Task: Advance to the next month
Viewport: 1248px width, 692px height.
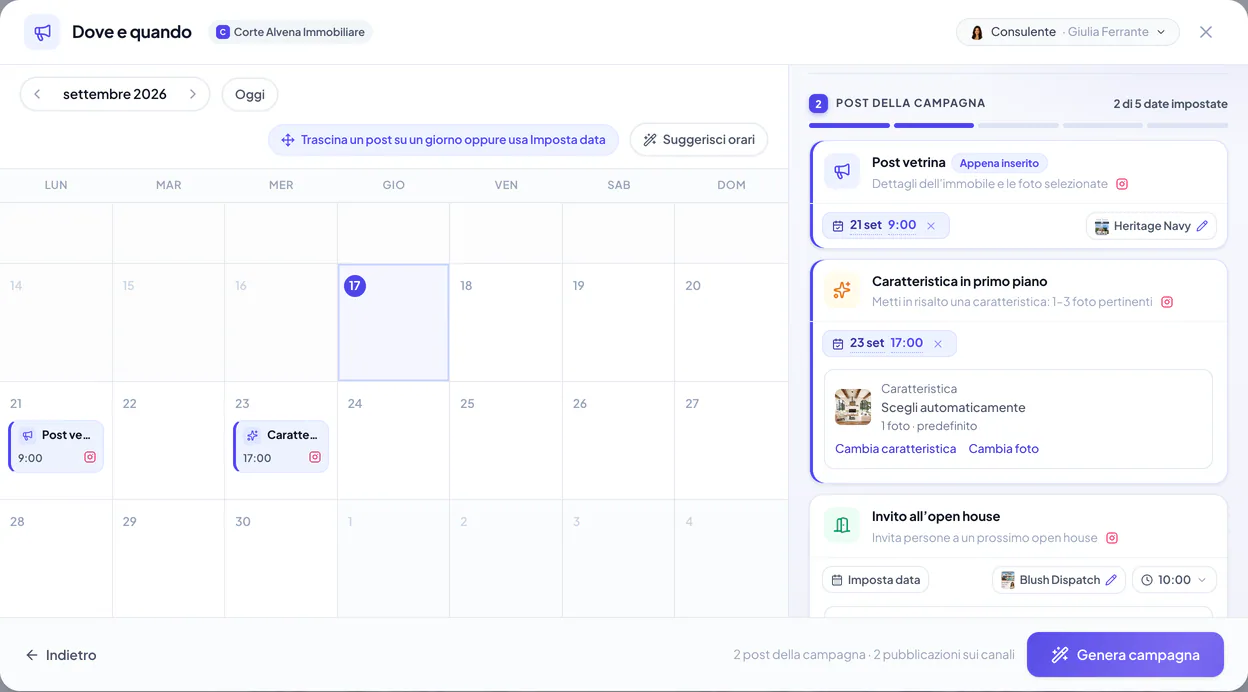Action: pos(193,94)
